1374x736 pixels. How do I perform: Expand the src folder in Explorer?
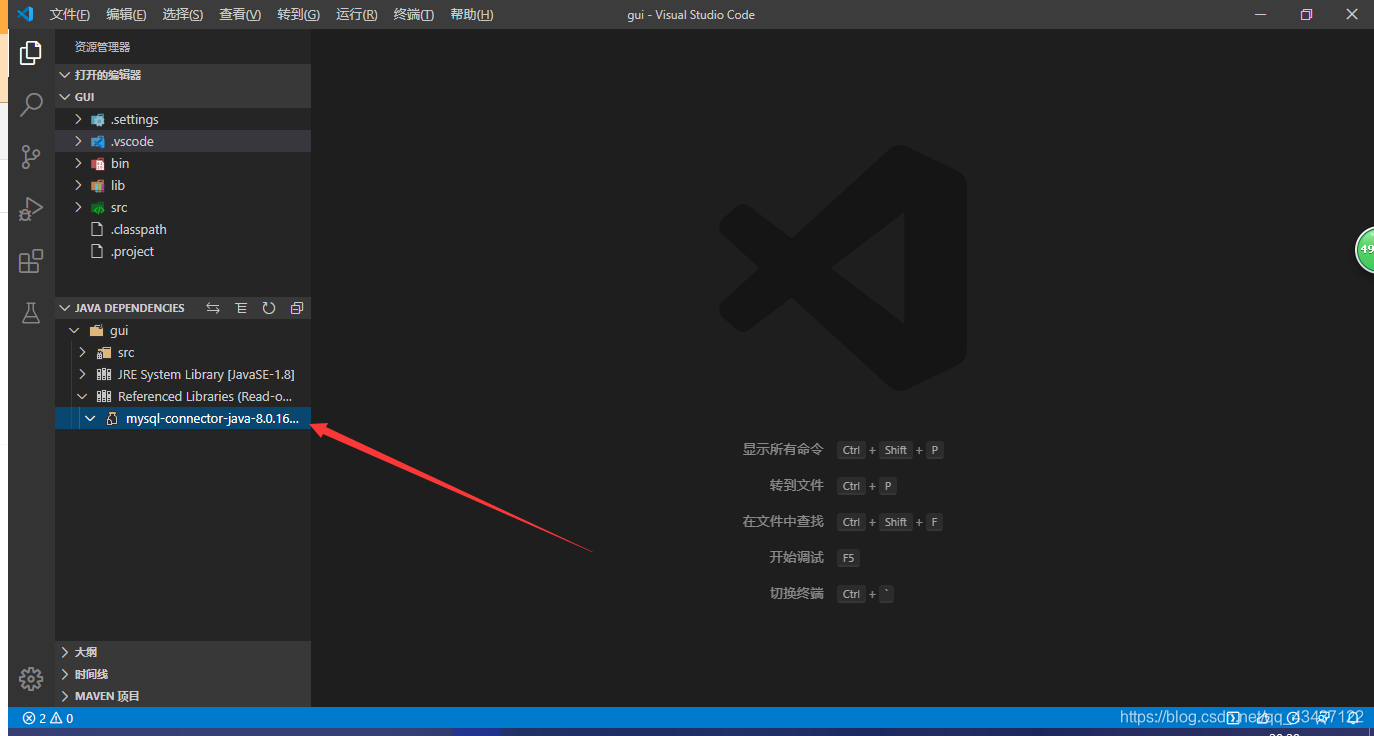(x=183, y=207)
